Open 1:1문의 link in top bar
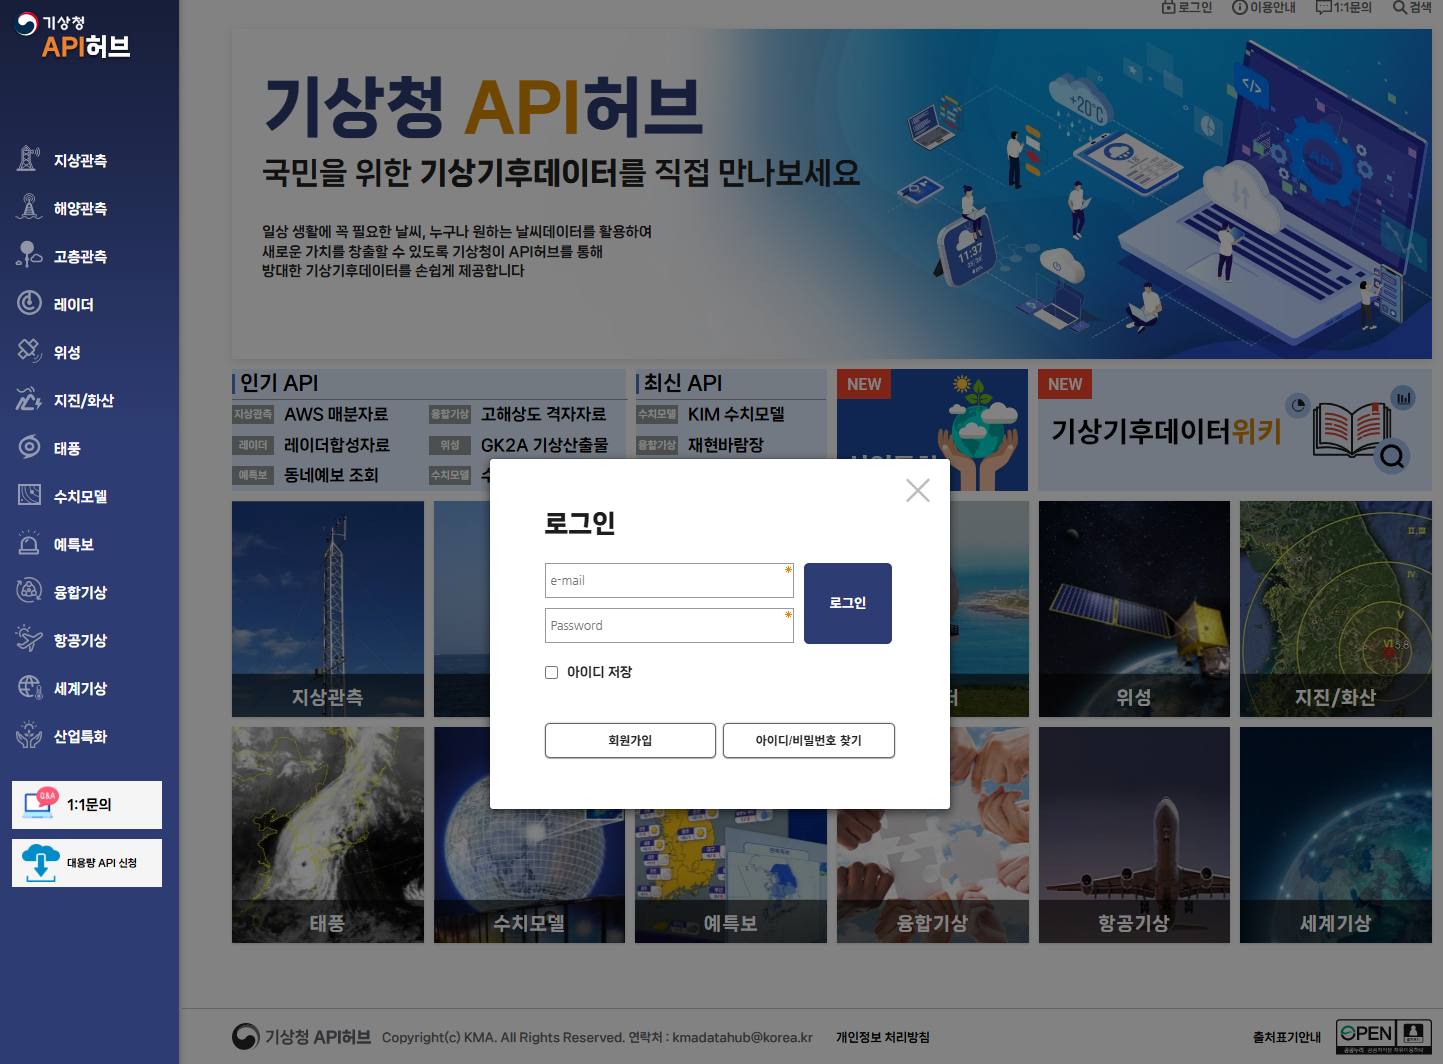Viewport: 1443px width, 1064px height. [x=1344, y=7]
